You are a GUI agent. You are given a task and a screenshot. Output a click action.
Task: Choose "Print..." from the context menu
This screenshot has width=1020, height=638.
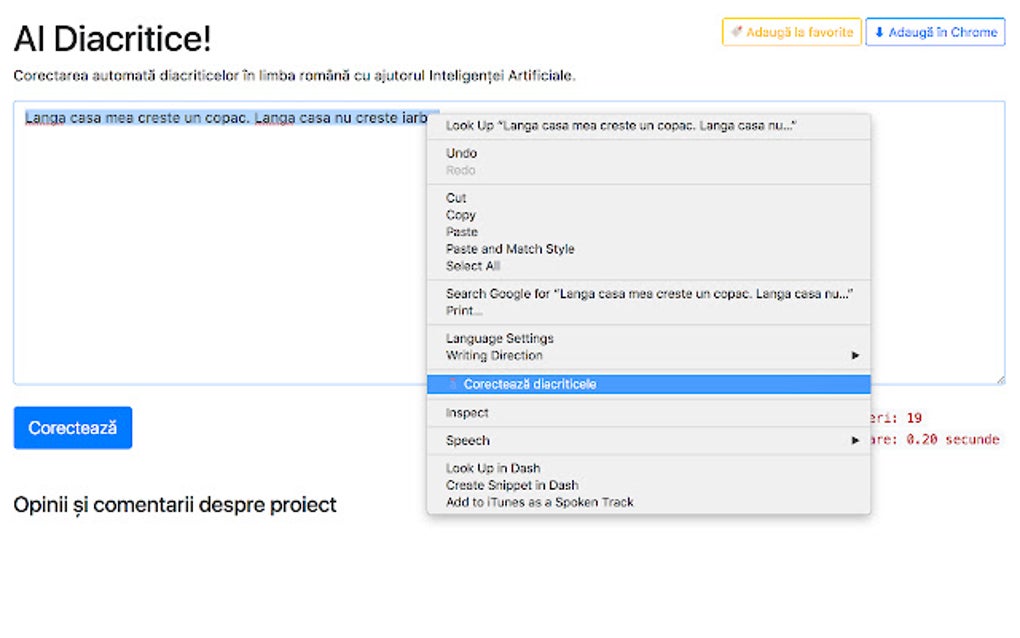pyautogui.click(x=461, y=310)
